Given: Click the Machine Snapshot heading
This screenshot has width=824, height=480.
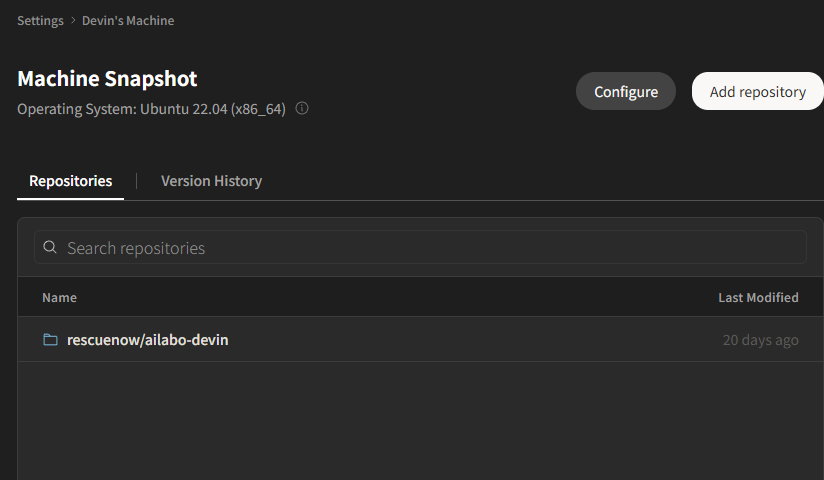Looking at the screenshot, I should (x=107, y=79).
